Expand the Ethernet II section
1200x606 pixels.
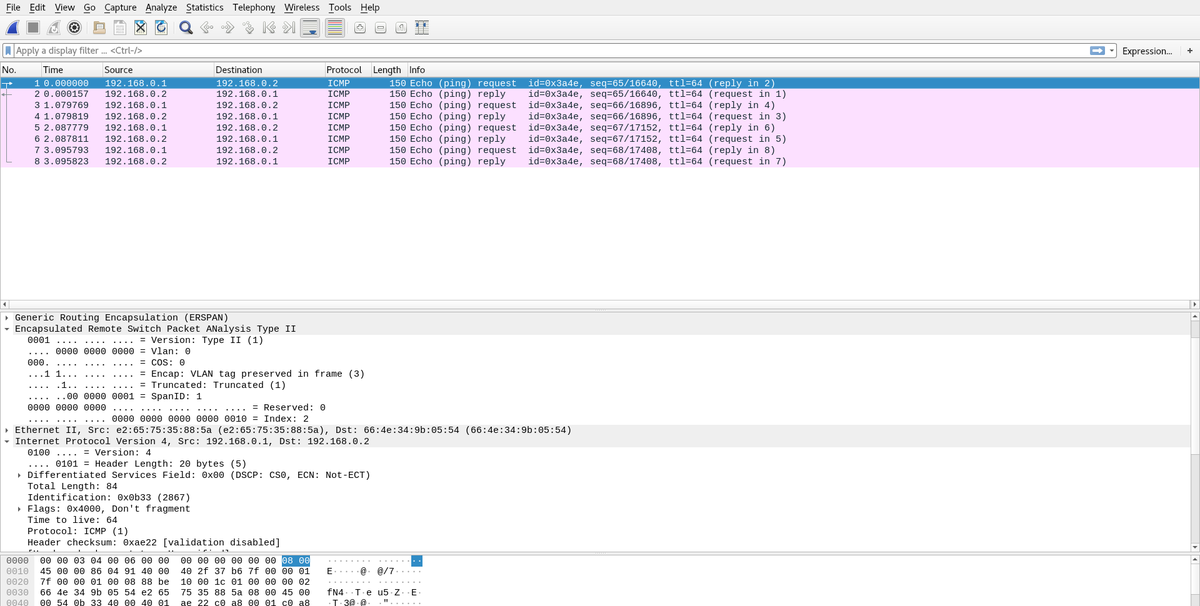click(7, 430)
